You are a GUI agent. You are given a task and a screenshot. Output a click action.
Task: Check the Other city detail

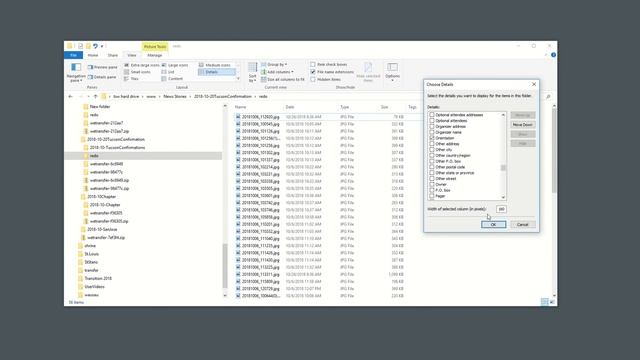pos(432,150)
